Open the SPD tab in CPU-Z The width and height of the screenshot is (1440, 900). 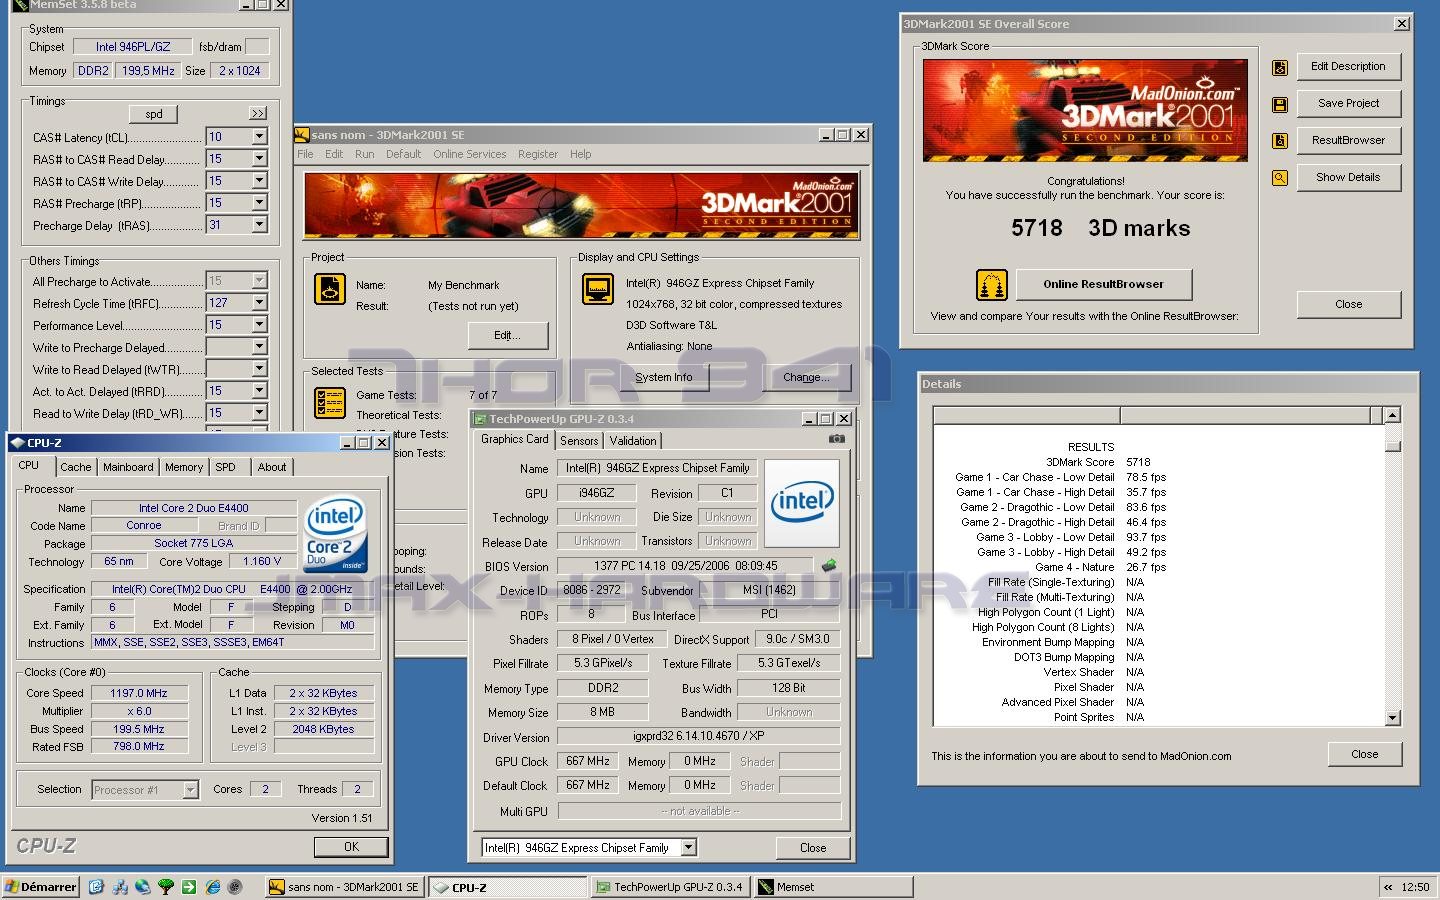tap(226, 467)
